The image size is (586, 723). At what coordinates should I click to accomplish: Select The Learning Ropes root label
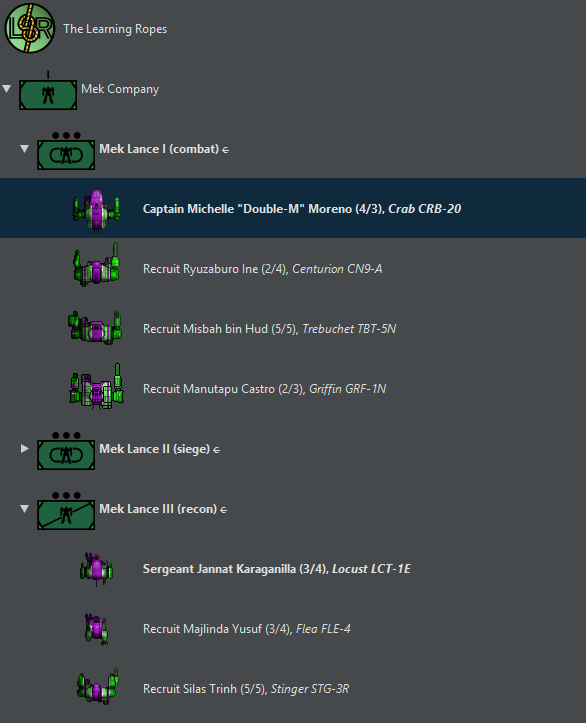(115, 29)
